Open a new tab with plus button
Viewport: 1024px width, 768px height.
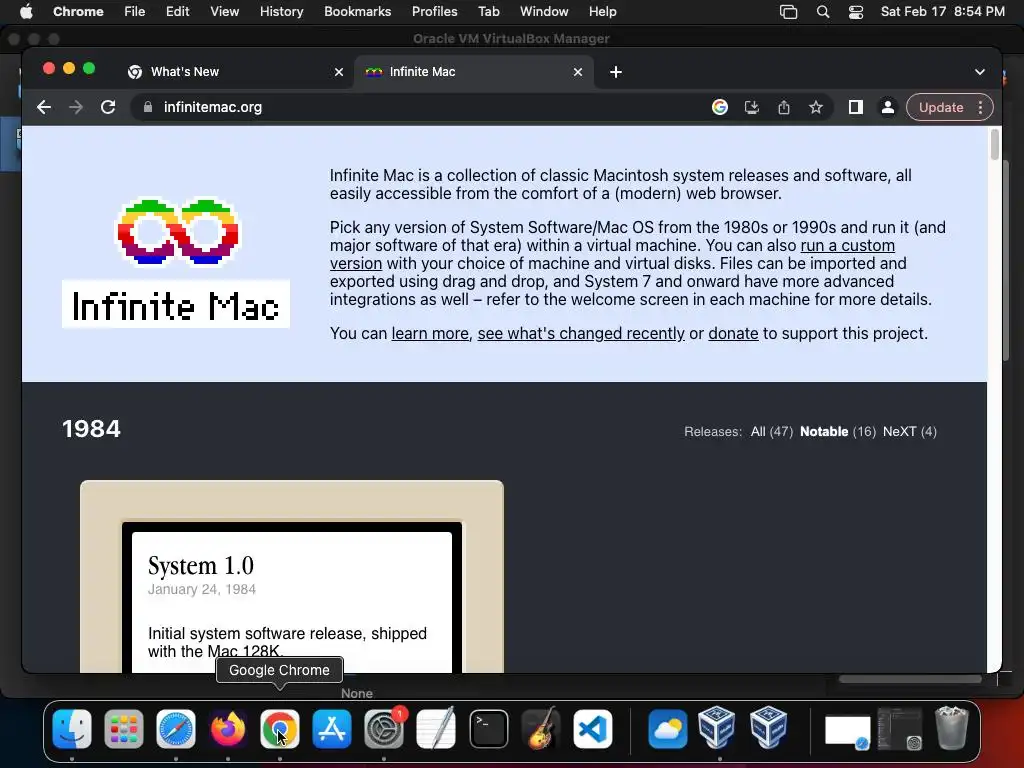[x=616, y=72]
